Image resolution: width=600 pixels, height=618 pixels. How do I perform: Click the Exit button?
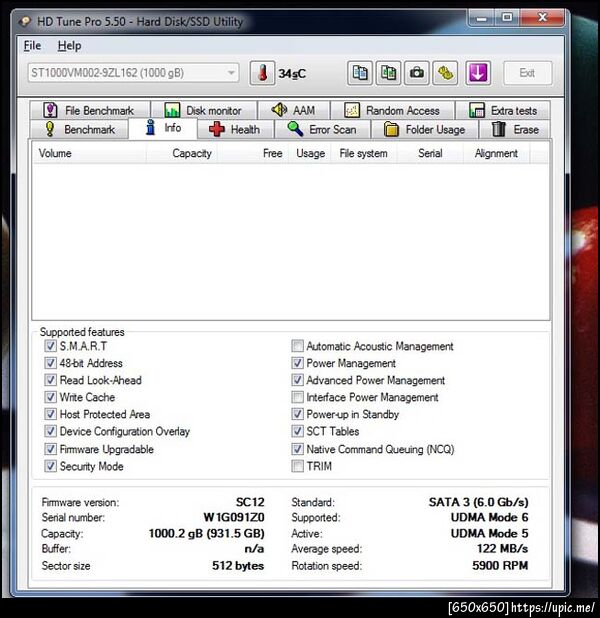coord(527,73)
